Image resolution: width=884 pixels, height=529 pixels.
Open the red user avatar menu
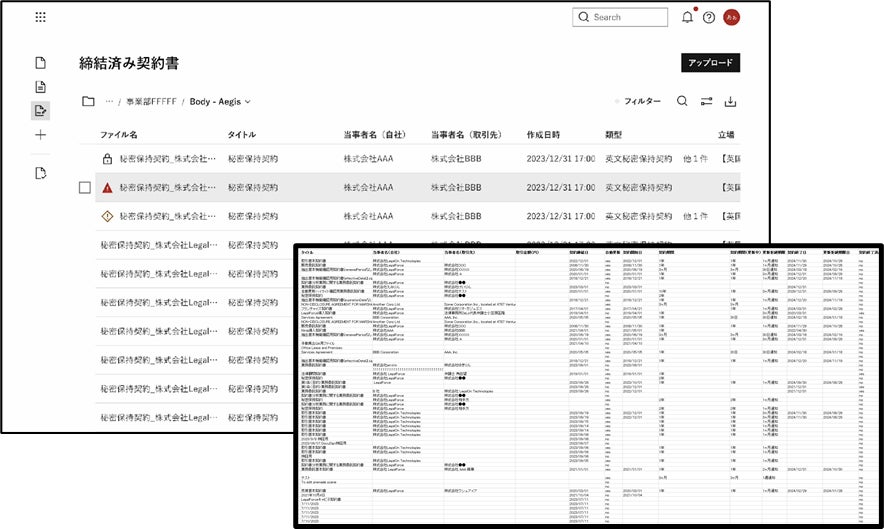pos(731,17)
